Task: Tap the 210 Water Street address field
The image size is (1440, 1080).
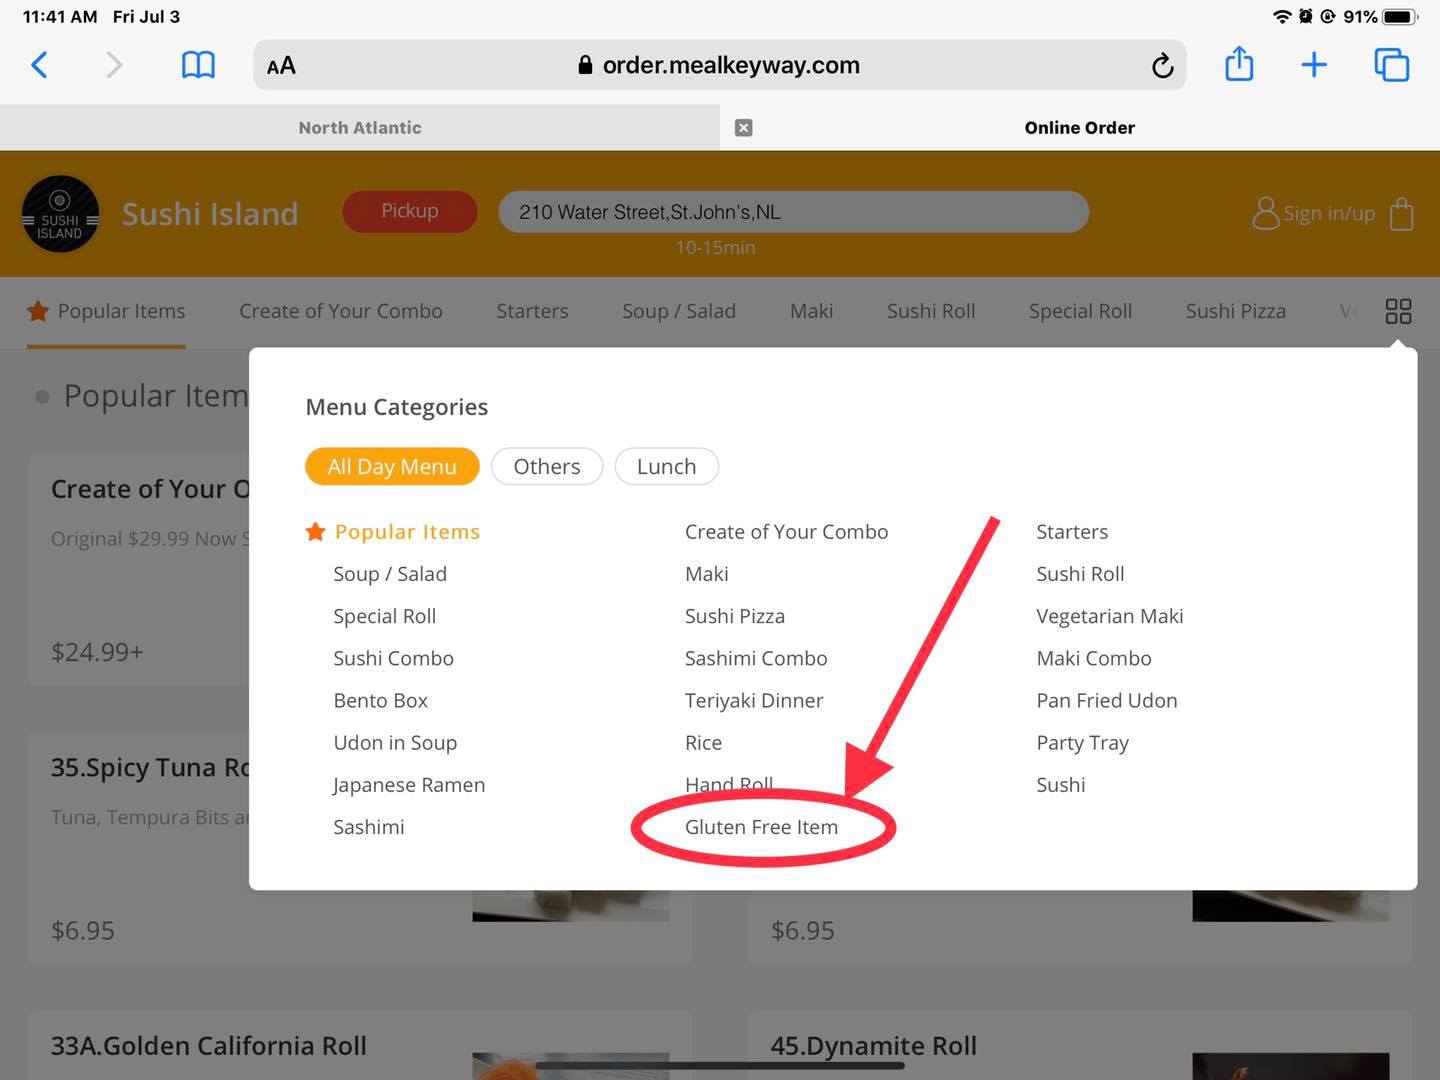Action: (x=793, y=212)
